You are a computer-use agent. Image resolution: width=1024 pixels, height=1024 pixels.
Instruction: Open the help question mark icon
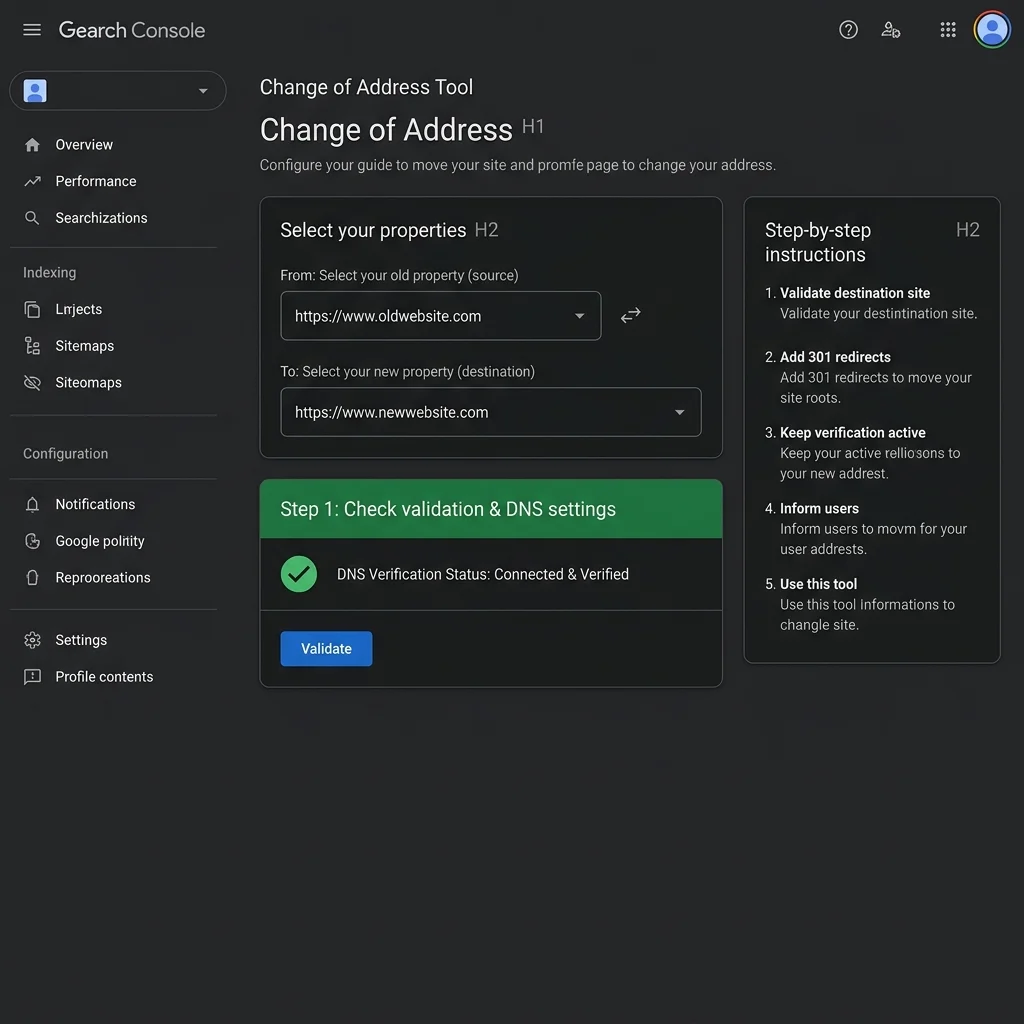pyautogui.click(x=848, y=30)
